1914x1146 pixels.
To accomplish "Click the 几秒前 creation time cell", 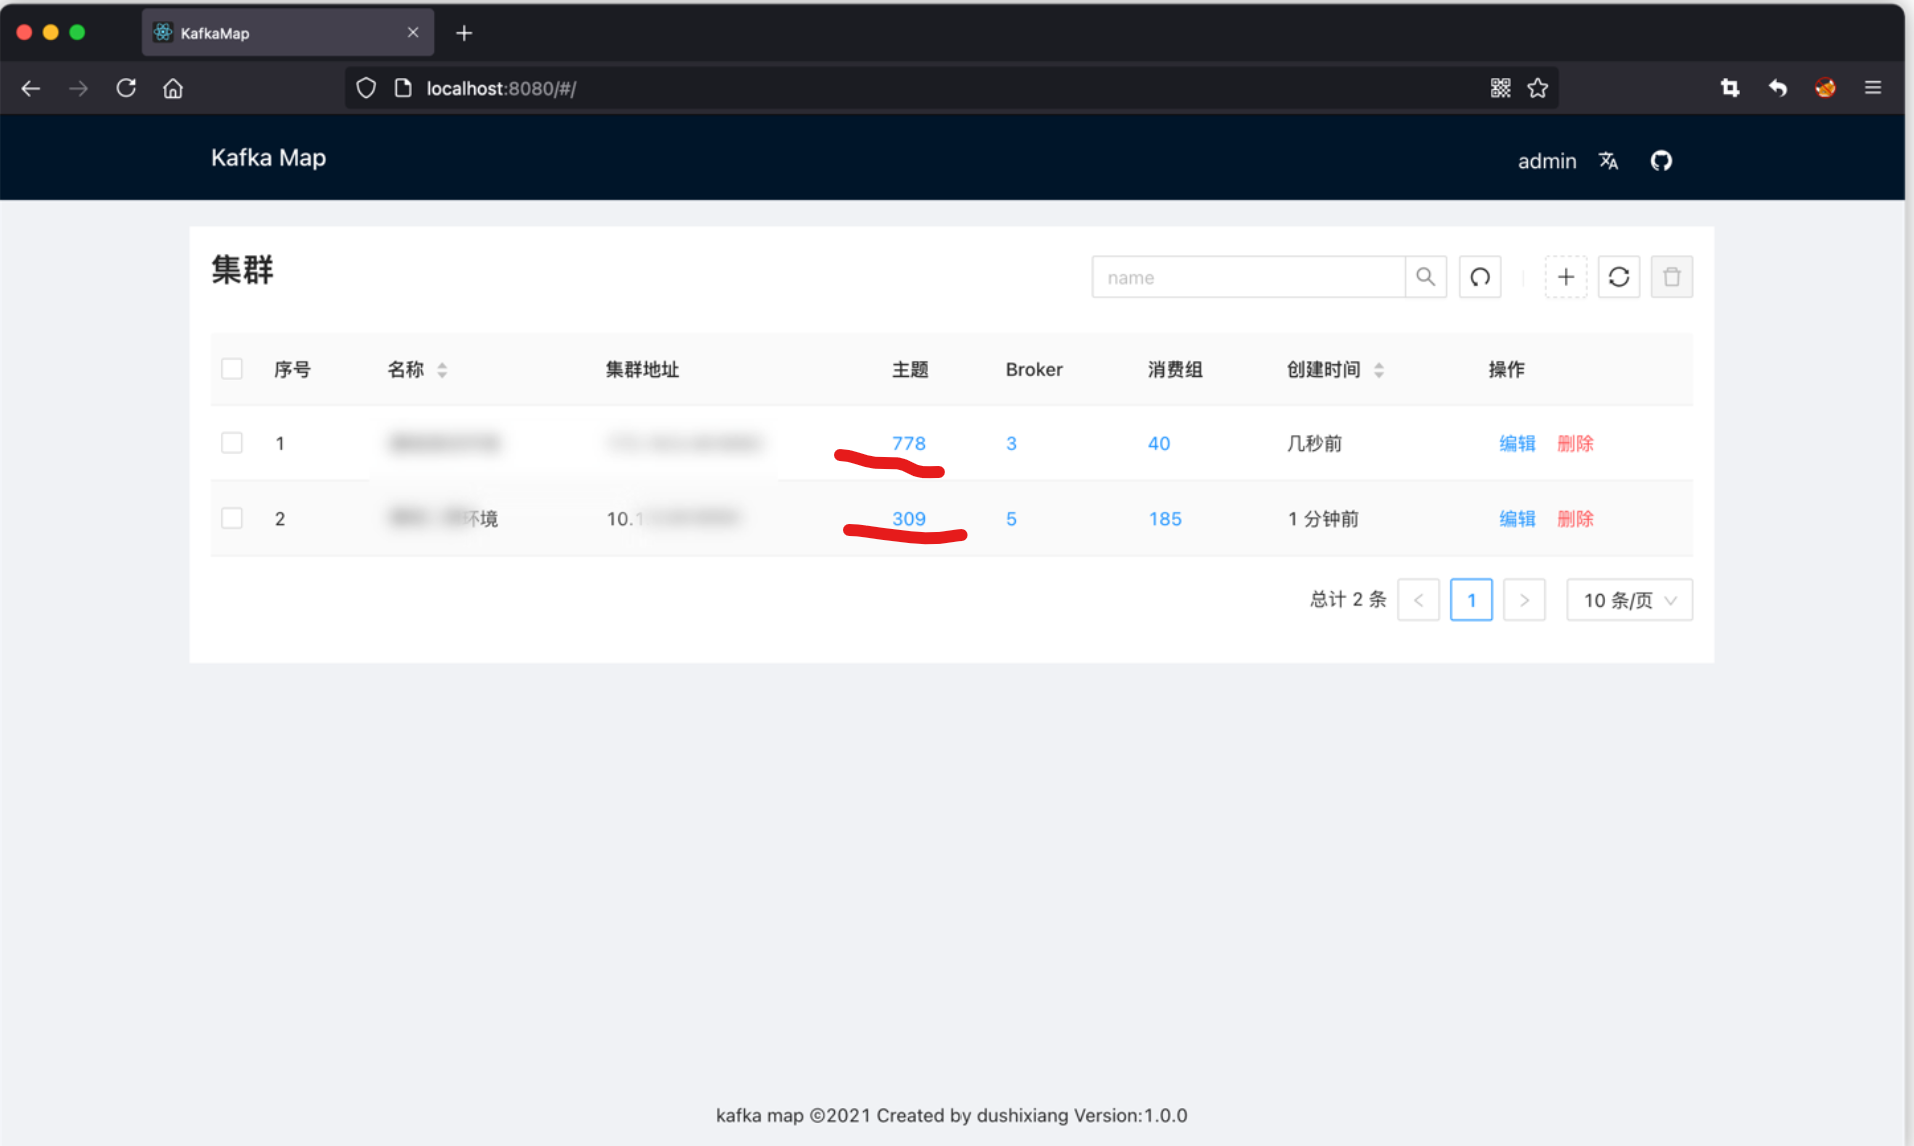I will click(1314, 443).
